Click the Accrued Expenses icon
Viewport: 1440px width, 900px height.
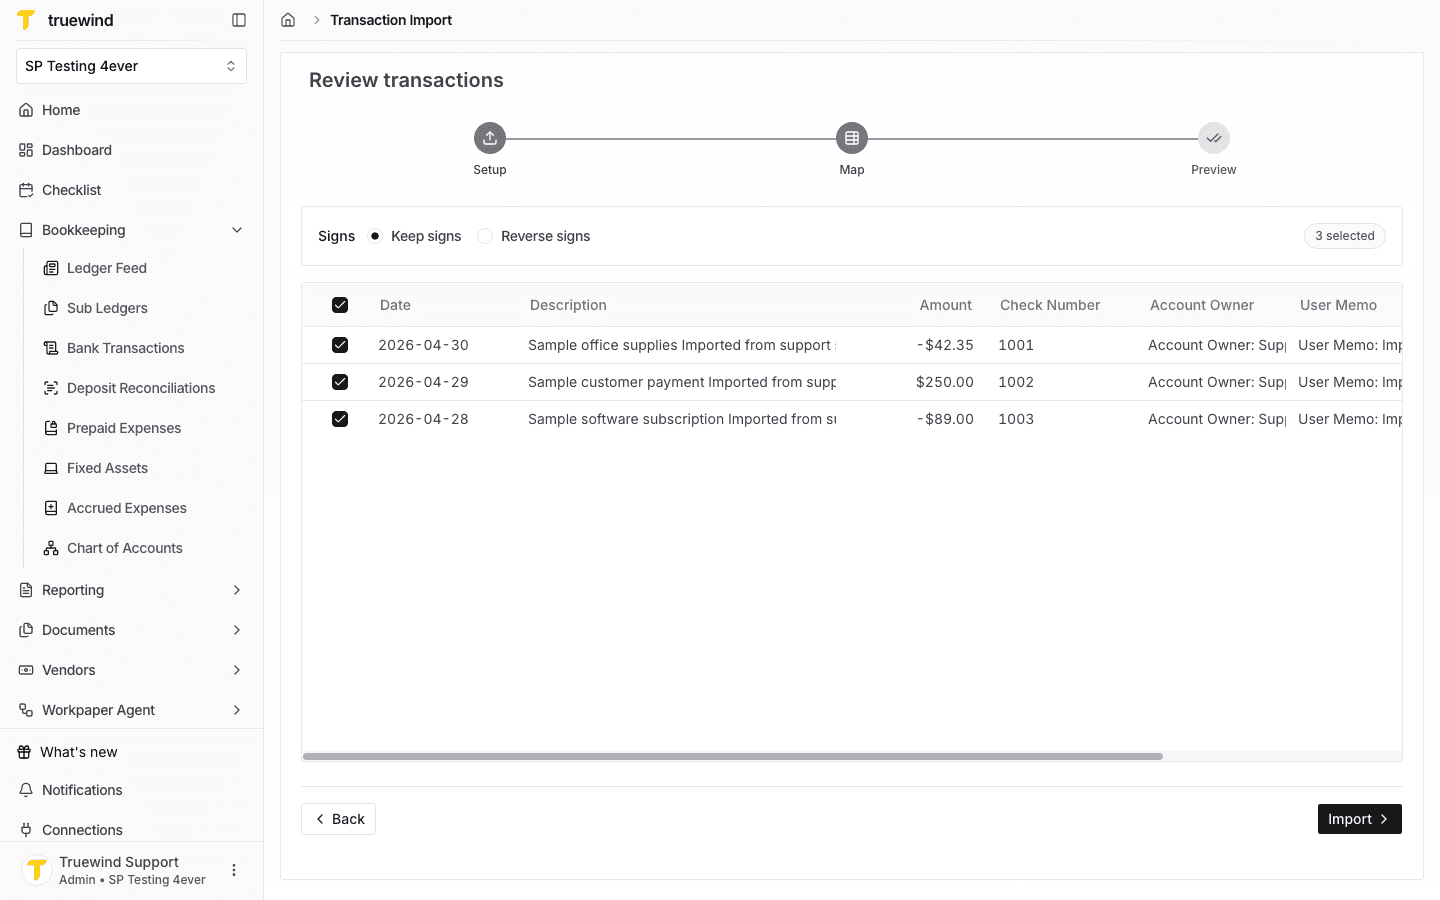click(x=51, y=508)
